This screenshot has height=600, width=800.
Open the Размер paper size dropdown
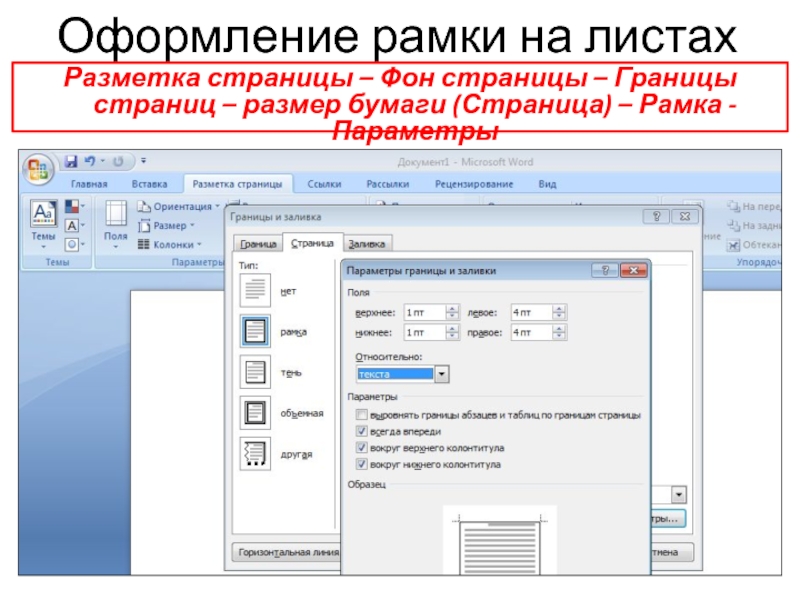click(x=166, y=226)
